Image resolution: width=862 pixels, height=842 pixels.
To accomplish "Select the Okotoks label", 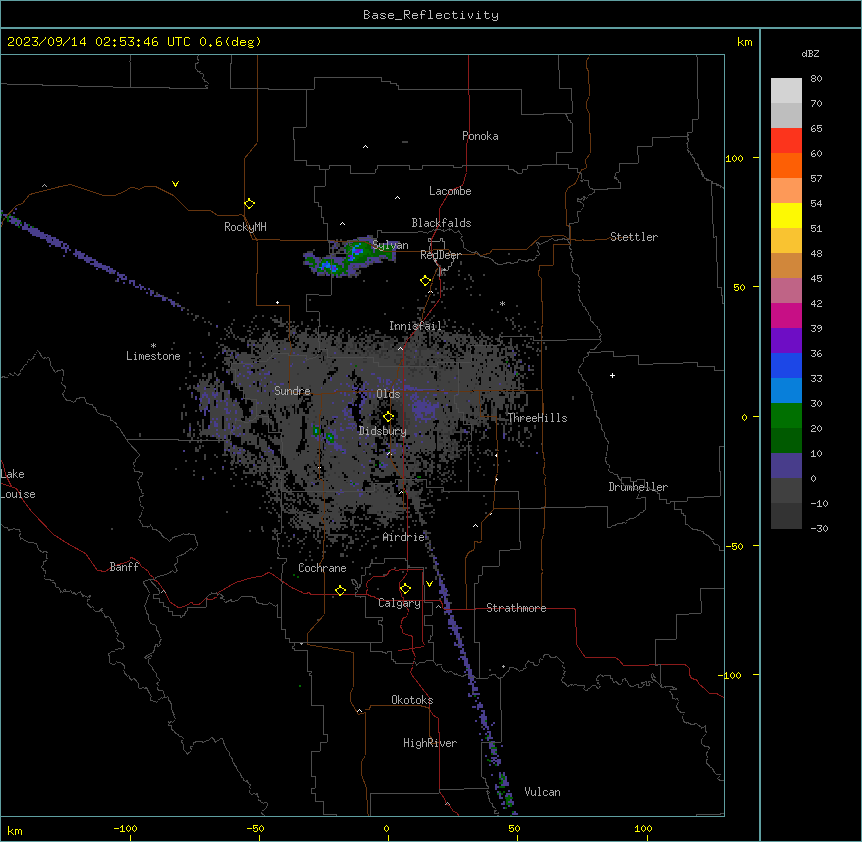I will (412, 700).
